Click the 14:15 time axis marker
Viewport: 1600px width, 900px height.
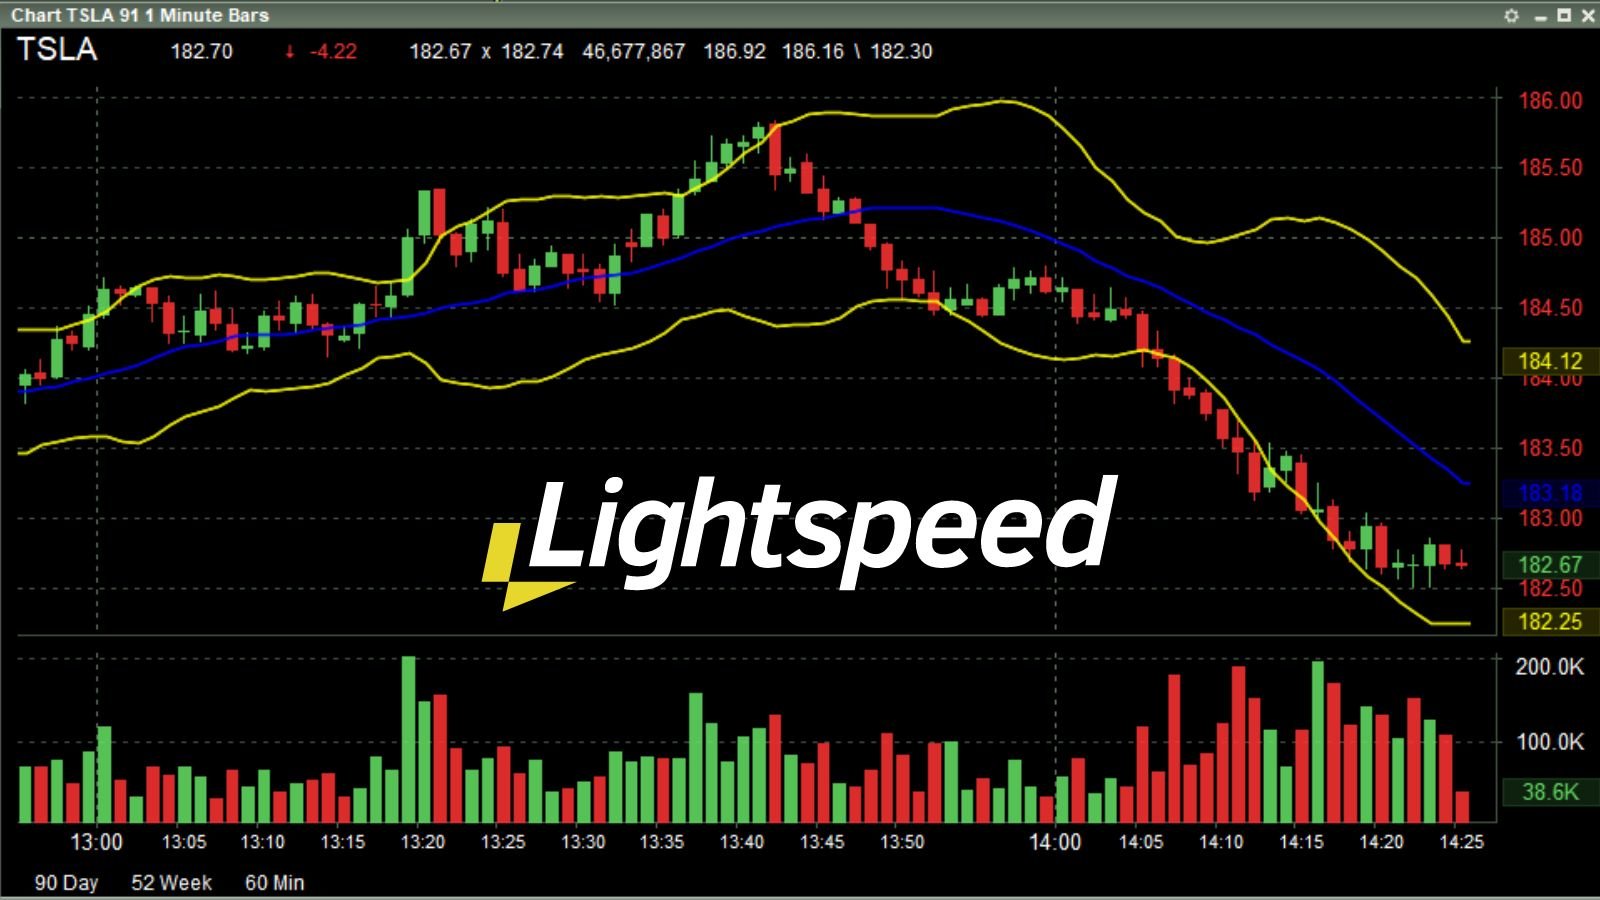coord(1301,842)
